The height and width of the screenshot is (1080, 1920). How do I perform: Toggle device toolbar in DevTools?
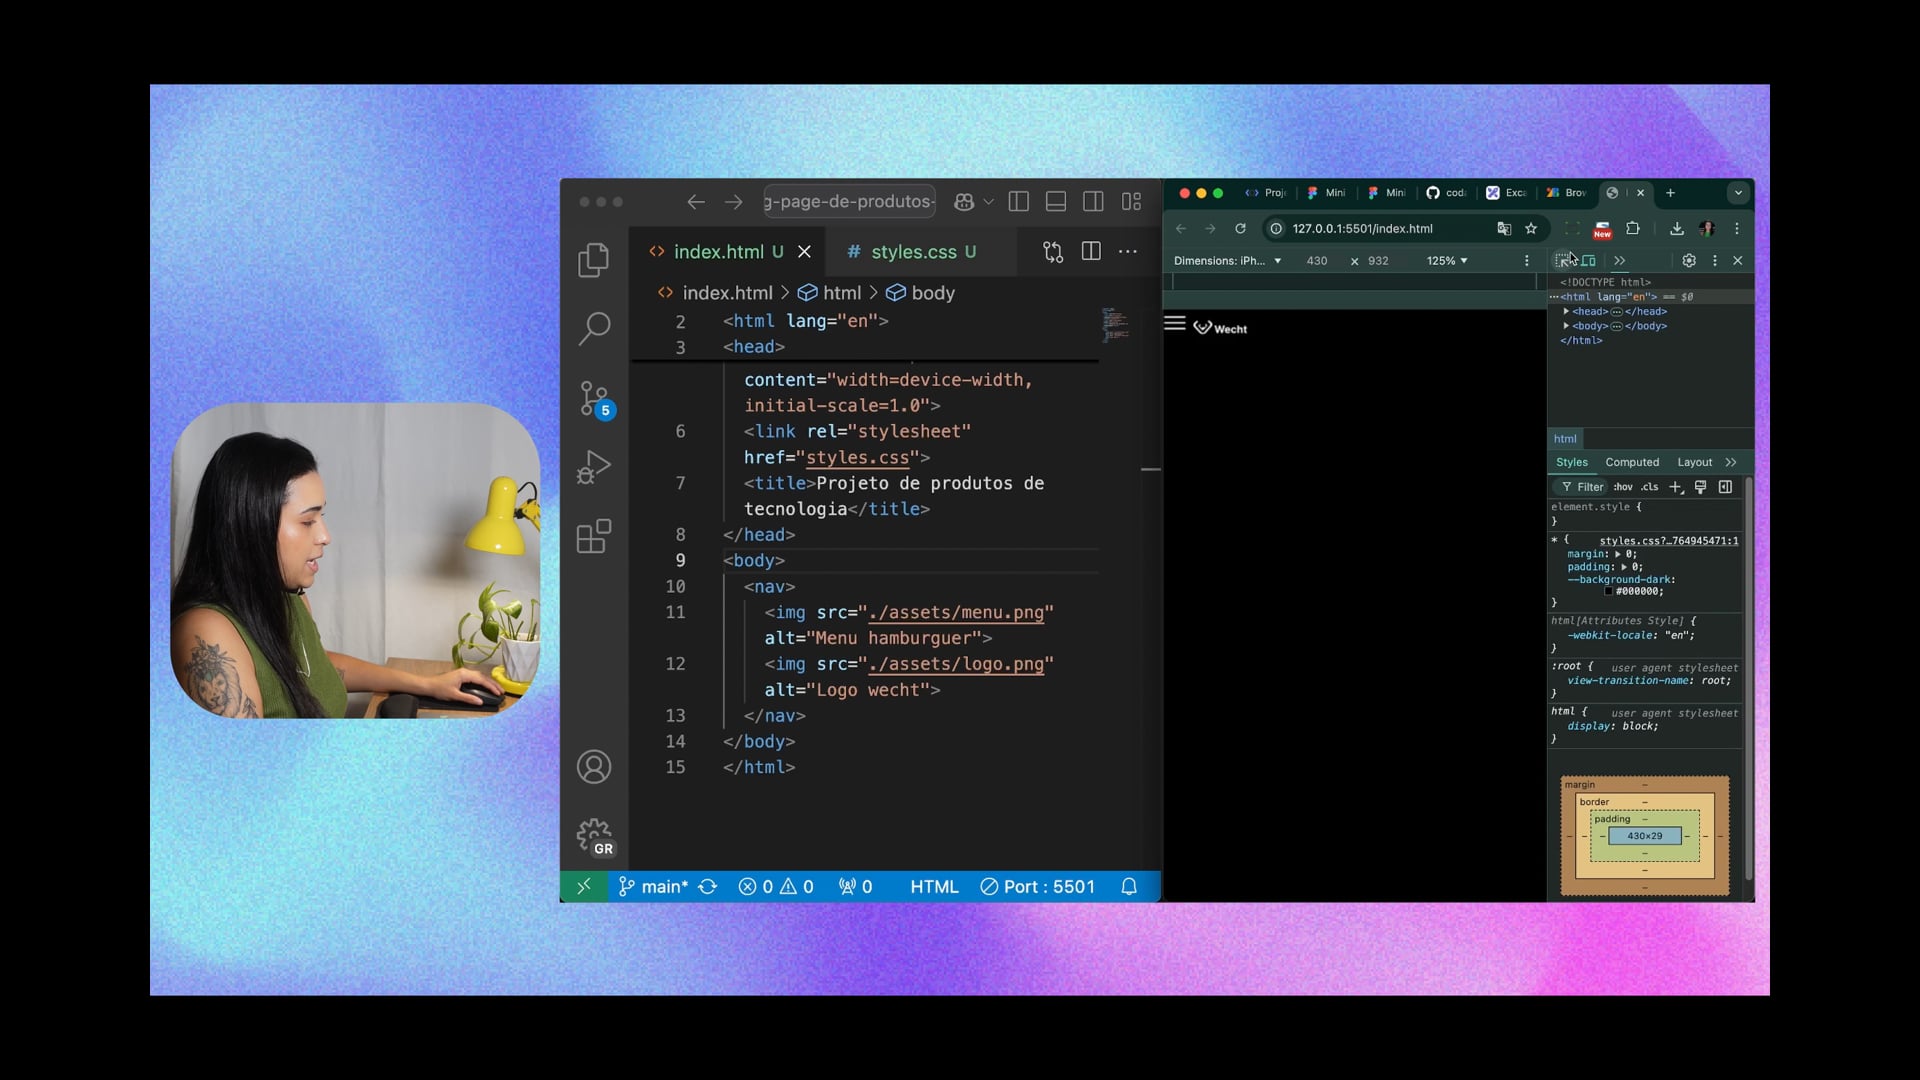[1589, 261]
